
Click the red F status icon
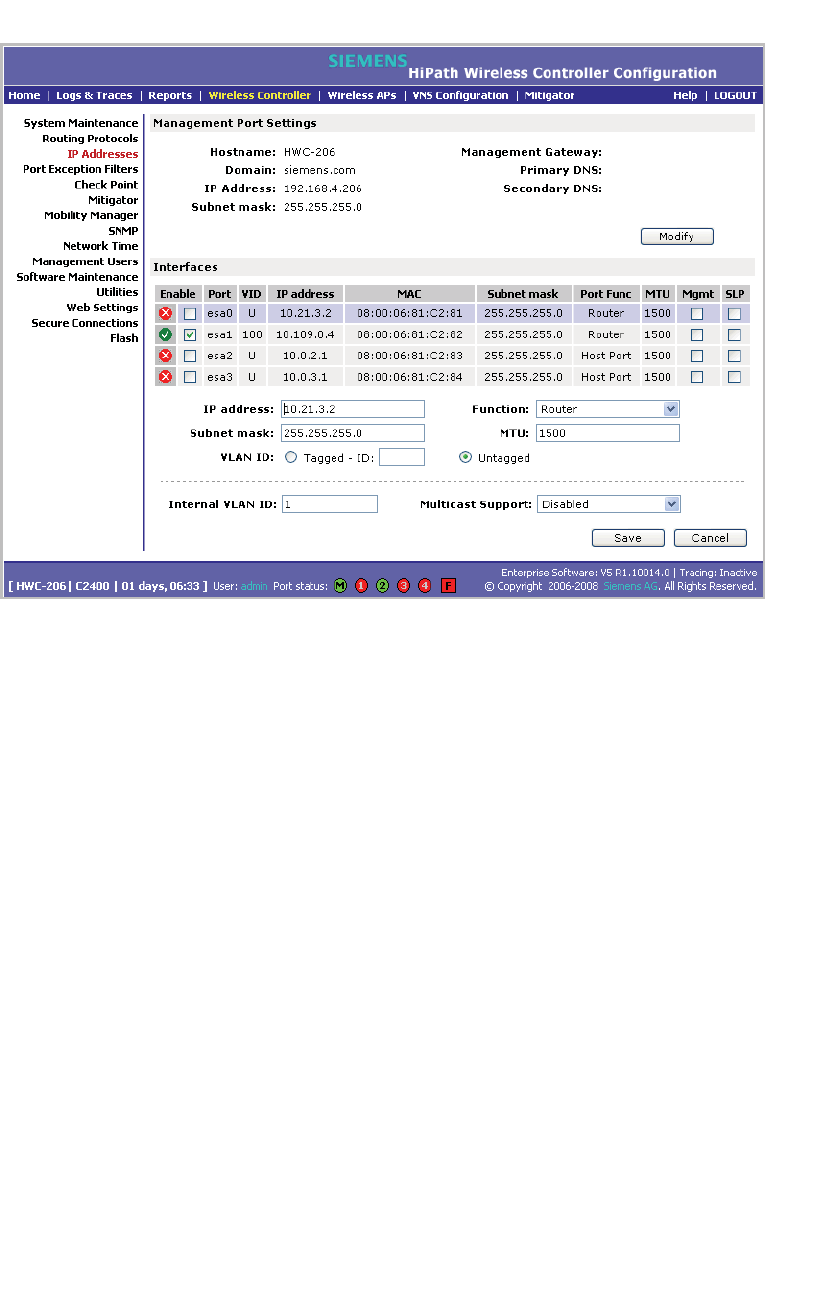tap(448, 586)
